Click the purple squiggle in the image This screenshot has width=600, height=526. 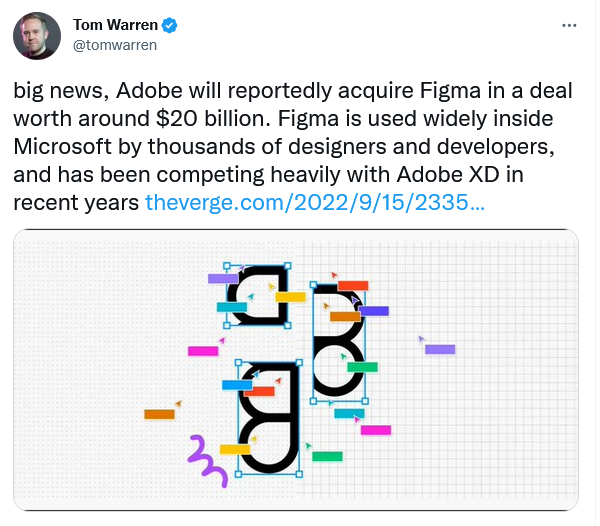pyautogui.click(x=208, y=461)
